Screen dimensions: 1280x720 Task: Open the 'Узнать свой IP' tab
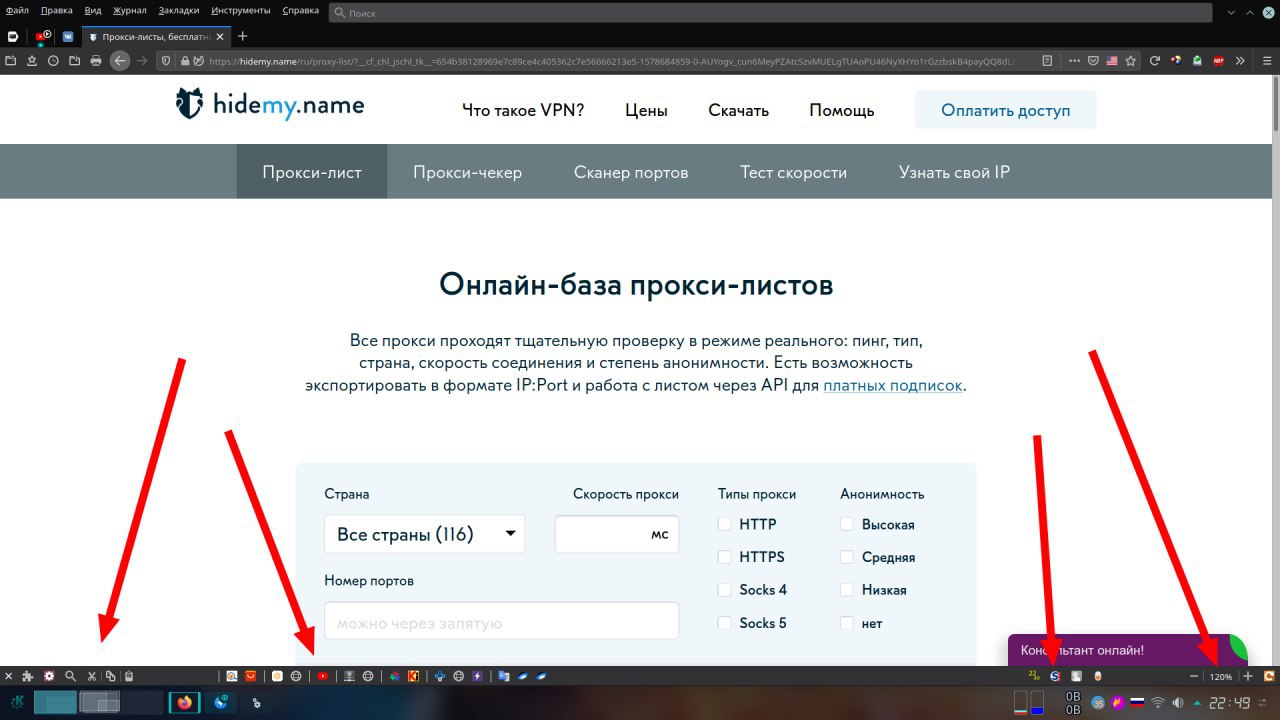coord(954,172)
